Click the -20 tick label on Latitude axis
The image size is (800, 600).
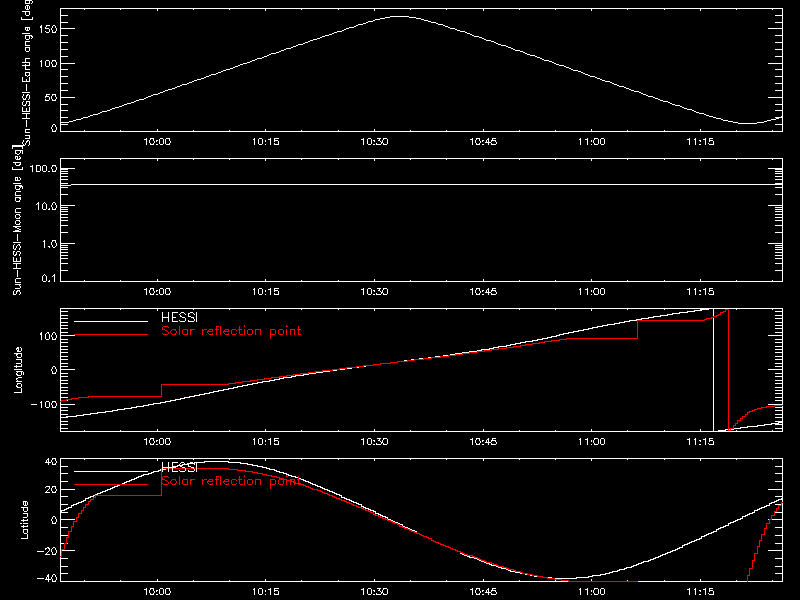coord(47,551)
